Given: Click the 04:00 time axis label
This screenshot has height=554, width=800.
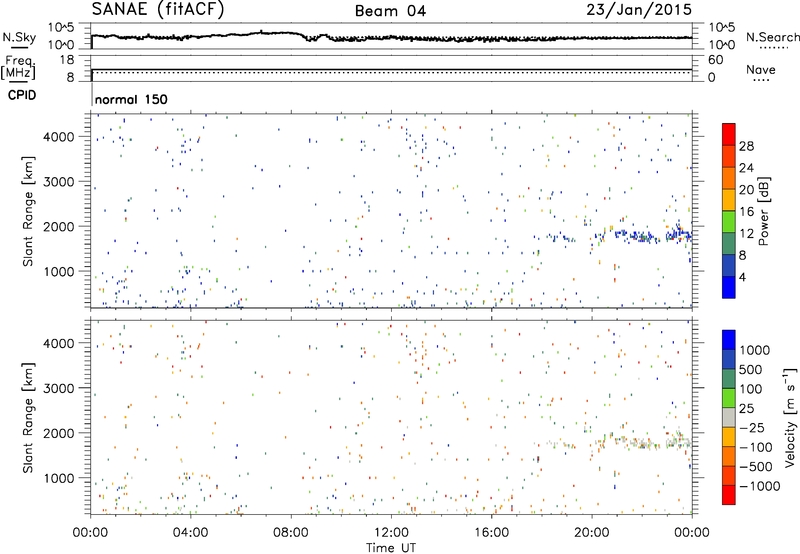Looking at the screenshot, I should pos(190,533).
